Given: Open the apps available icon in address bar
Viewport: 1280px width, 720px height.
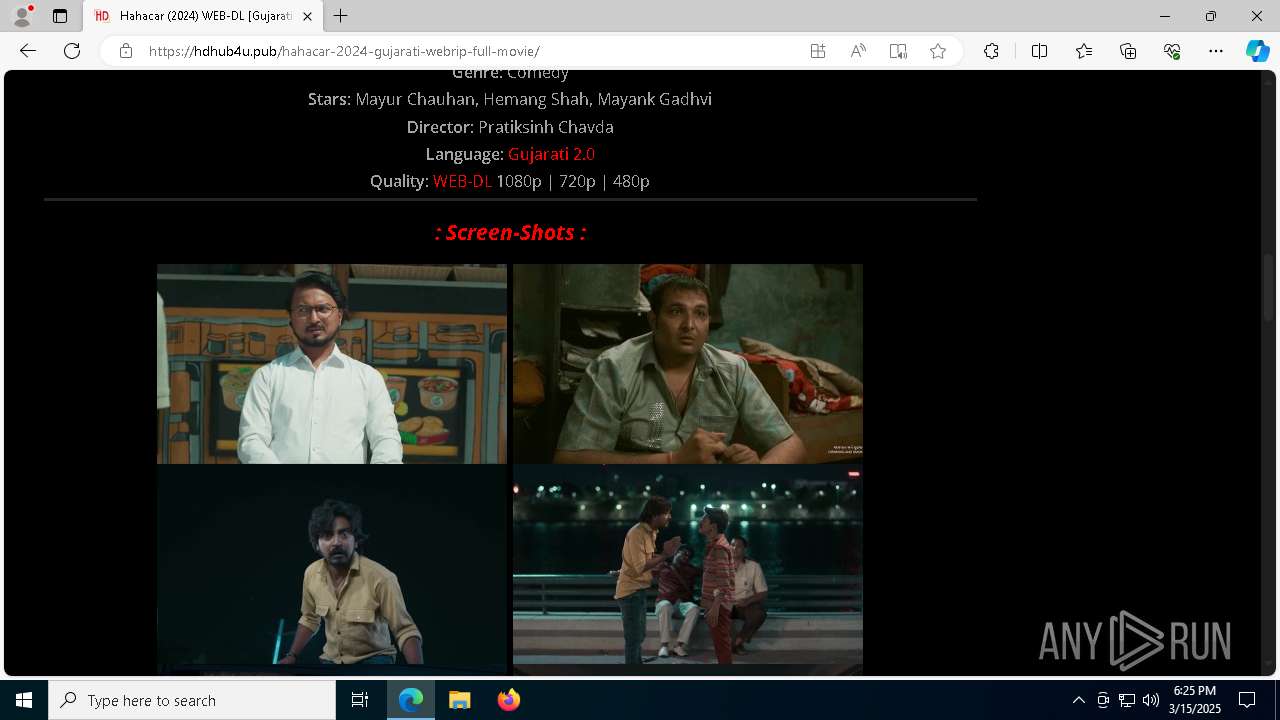Looking at the screenshot, I should click(818, 51).
